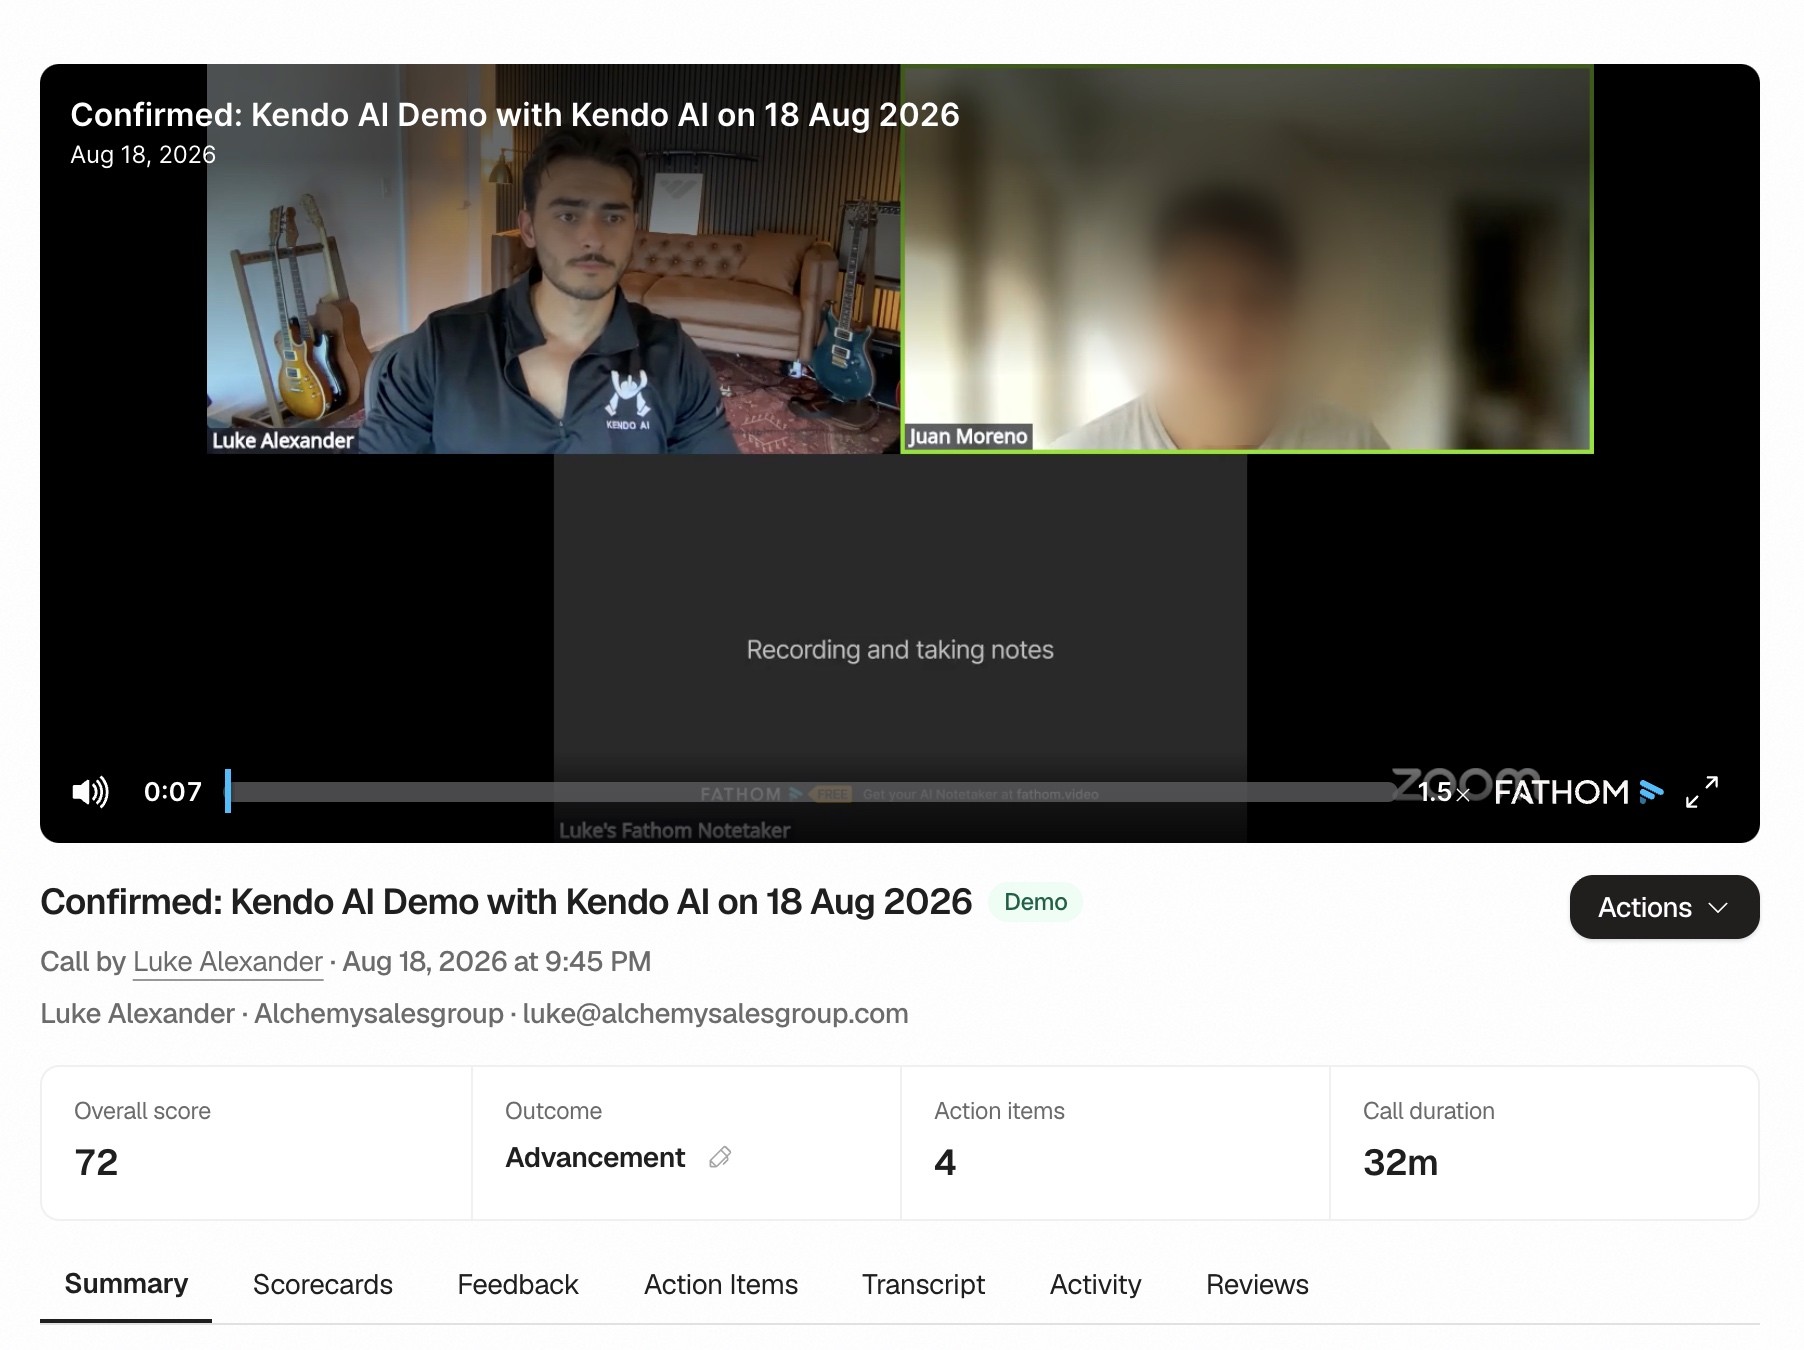Click the Advancement outcome value

point(595,1158)
